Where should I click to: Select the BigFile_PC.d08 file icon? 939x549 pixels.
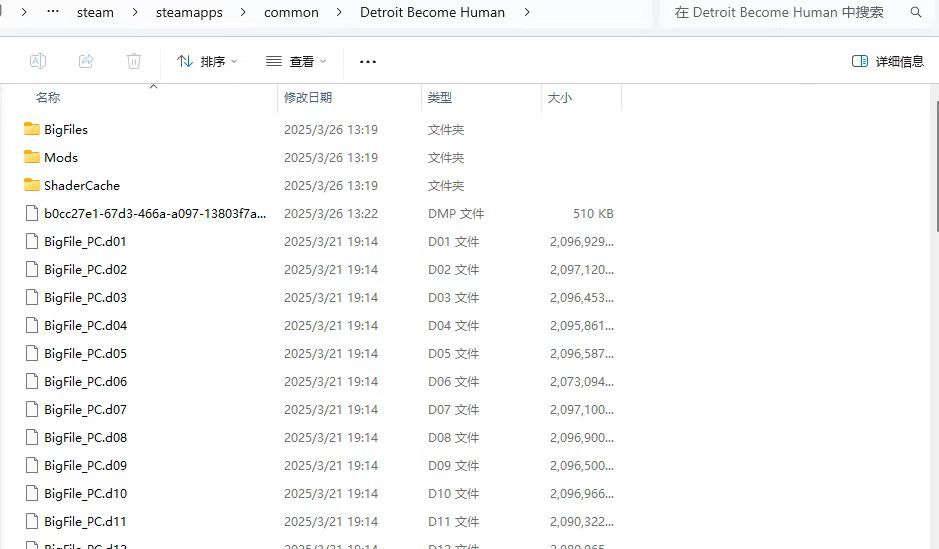coord(32,437)
